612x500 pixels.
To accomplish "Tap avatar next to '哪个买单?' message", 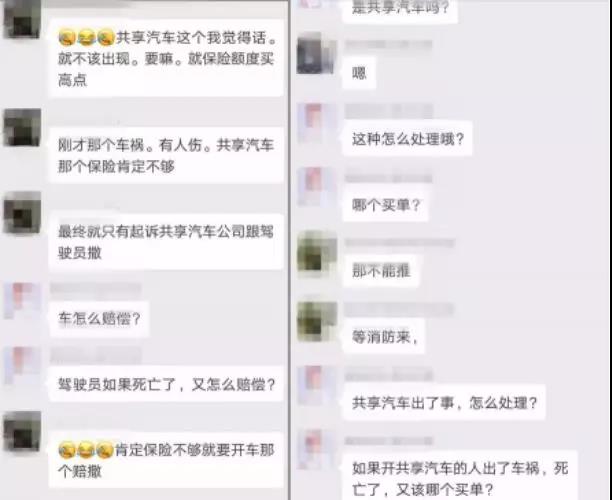I will [x=317, y=187].
